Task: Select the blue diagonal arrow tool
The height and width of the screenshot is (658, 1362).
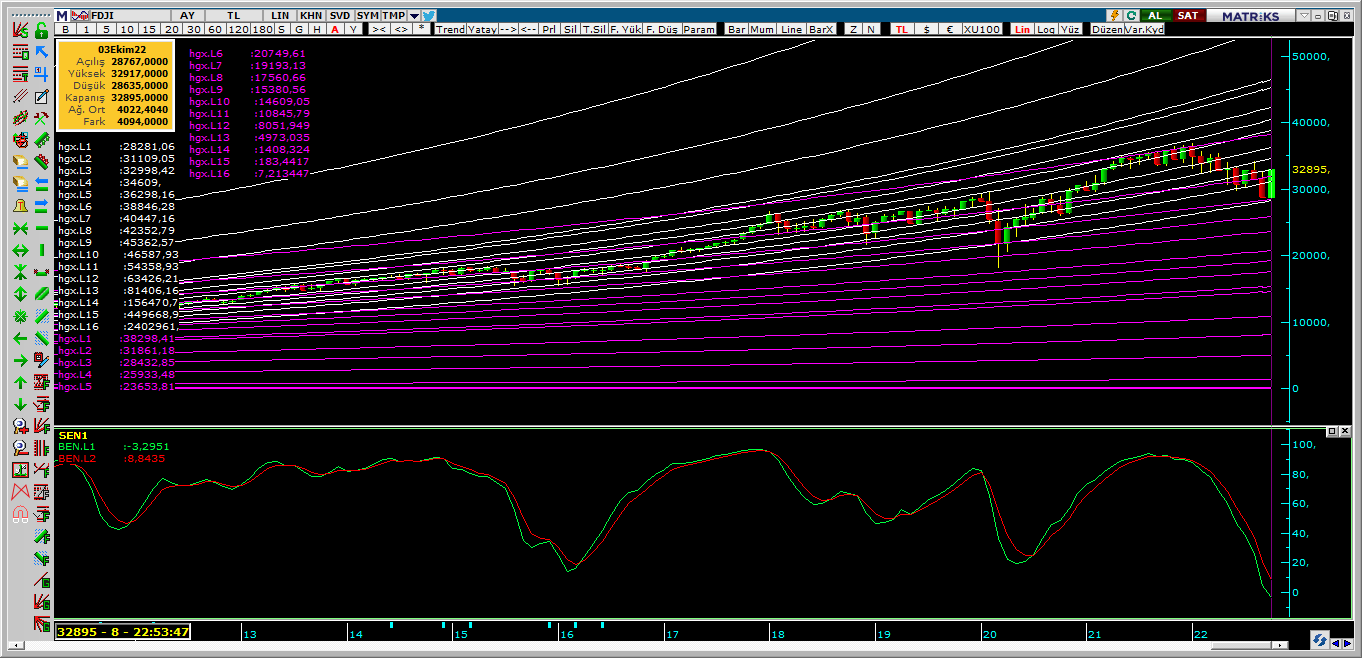Action: (x=42, y=52)
